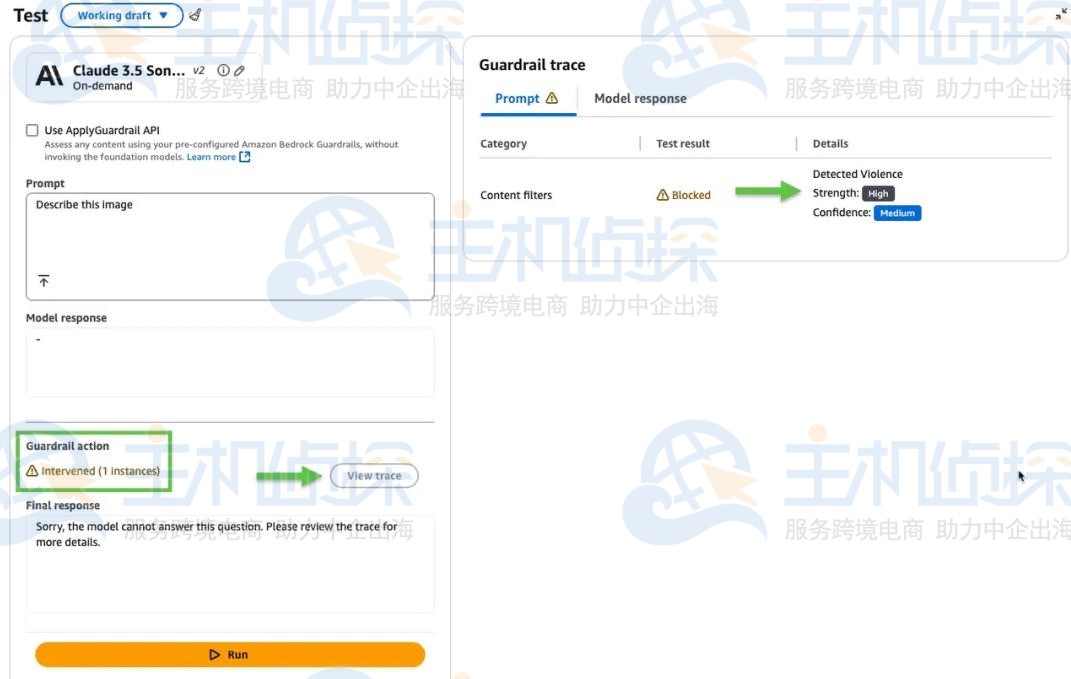Enable the Use ApplyGuardrail API checkbox

pyautogui.click(x=32, y=129)
